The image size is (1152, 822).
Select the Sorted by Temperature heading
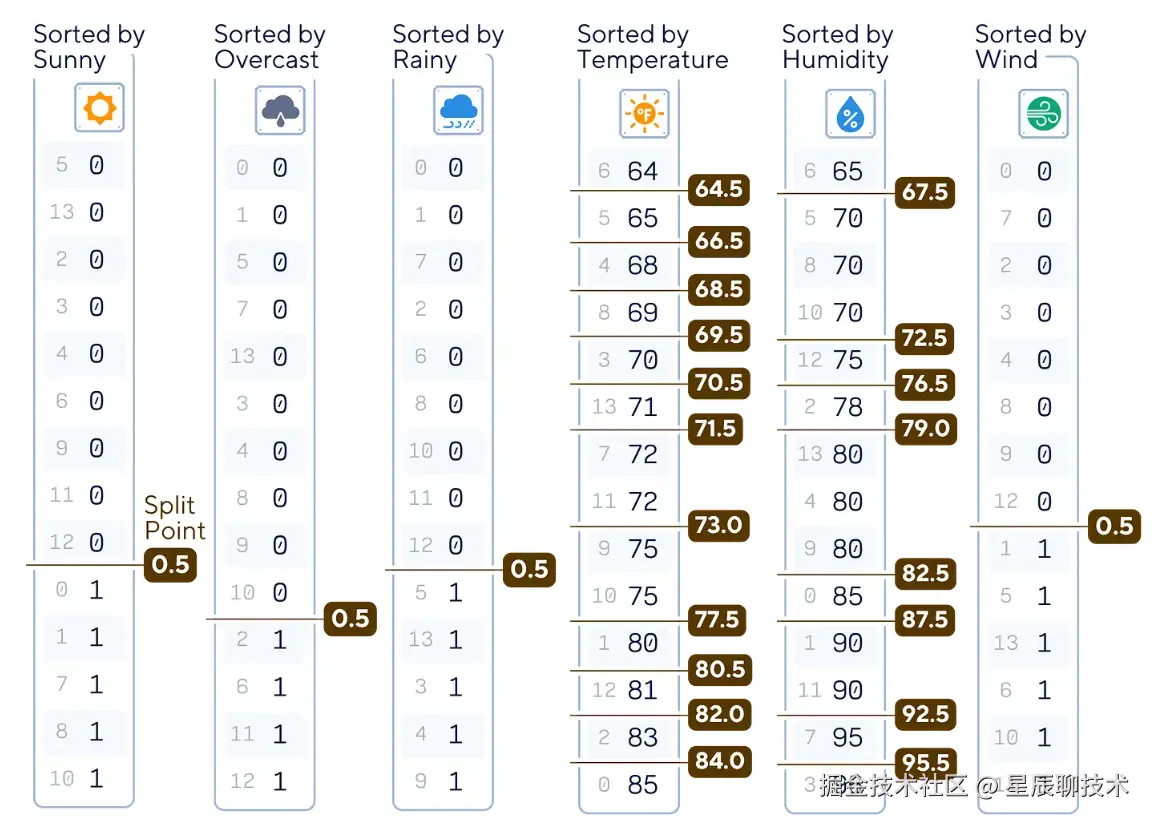[x=652, y=47]
